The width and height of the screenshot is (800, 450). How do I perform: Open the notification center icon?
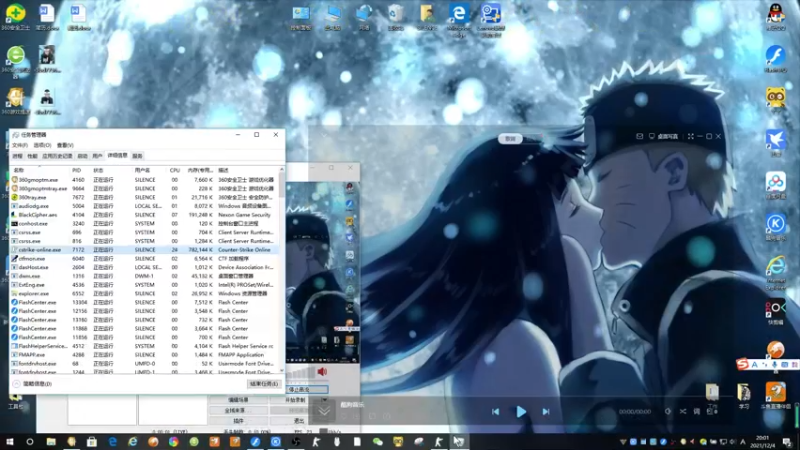click(788, 442)
